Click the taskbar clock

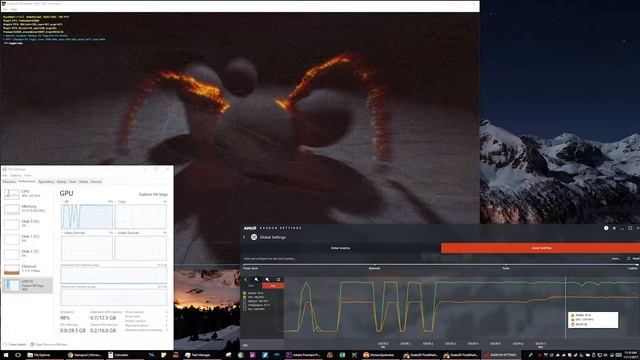631,355
